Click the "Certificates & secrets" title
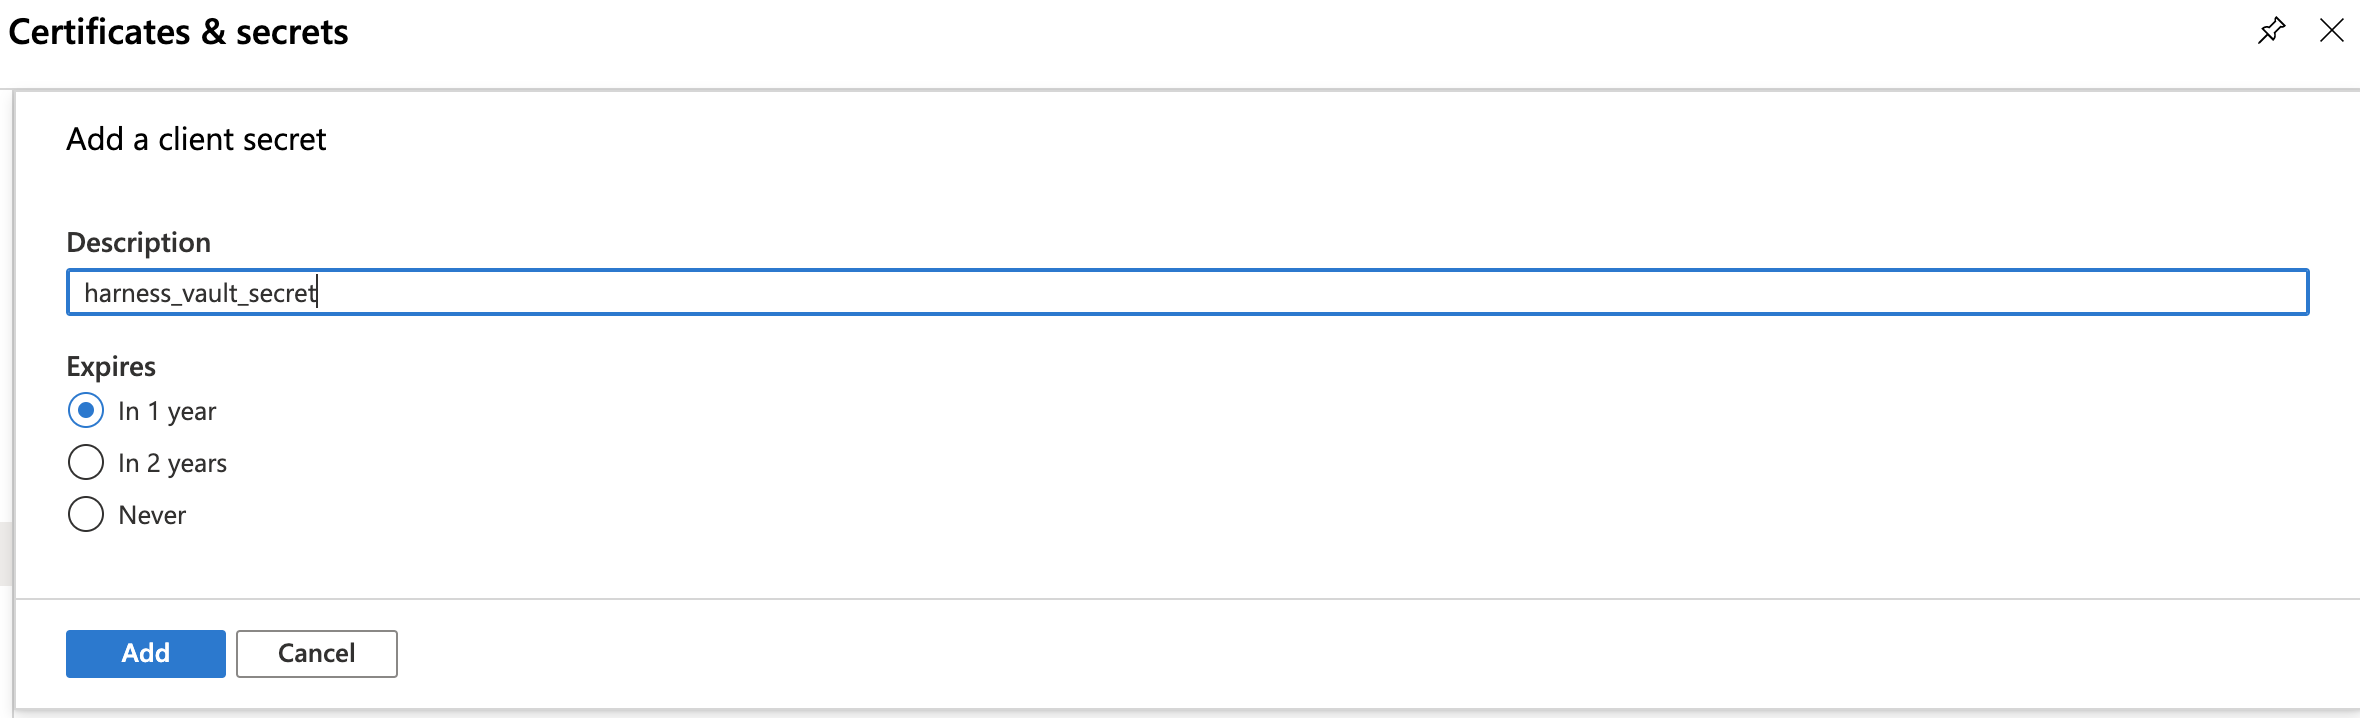The height and width of the screenshot is (718, 2360). [x=178, y=32]
